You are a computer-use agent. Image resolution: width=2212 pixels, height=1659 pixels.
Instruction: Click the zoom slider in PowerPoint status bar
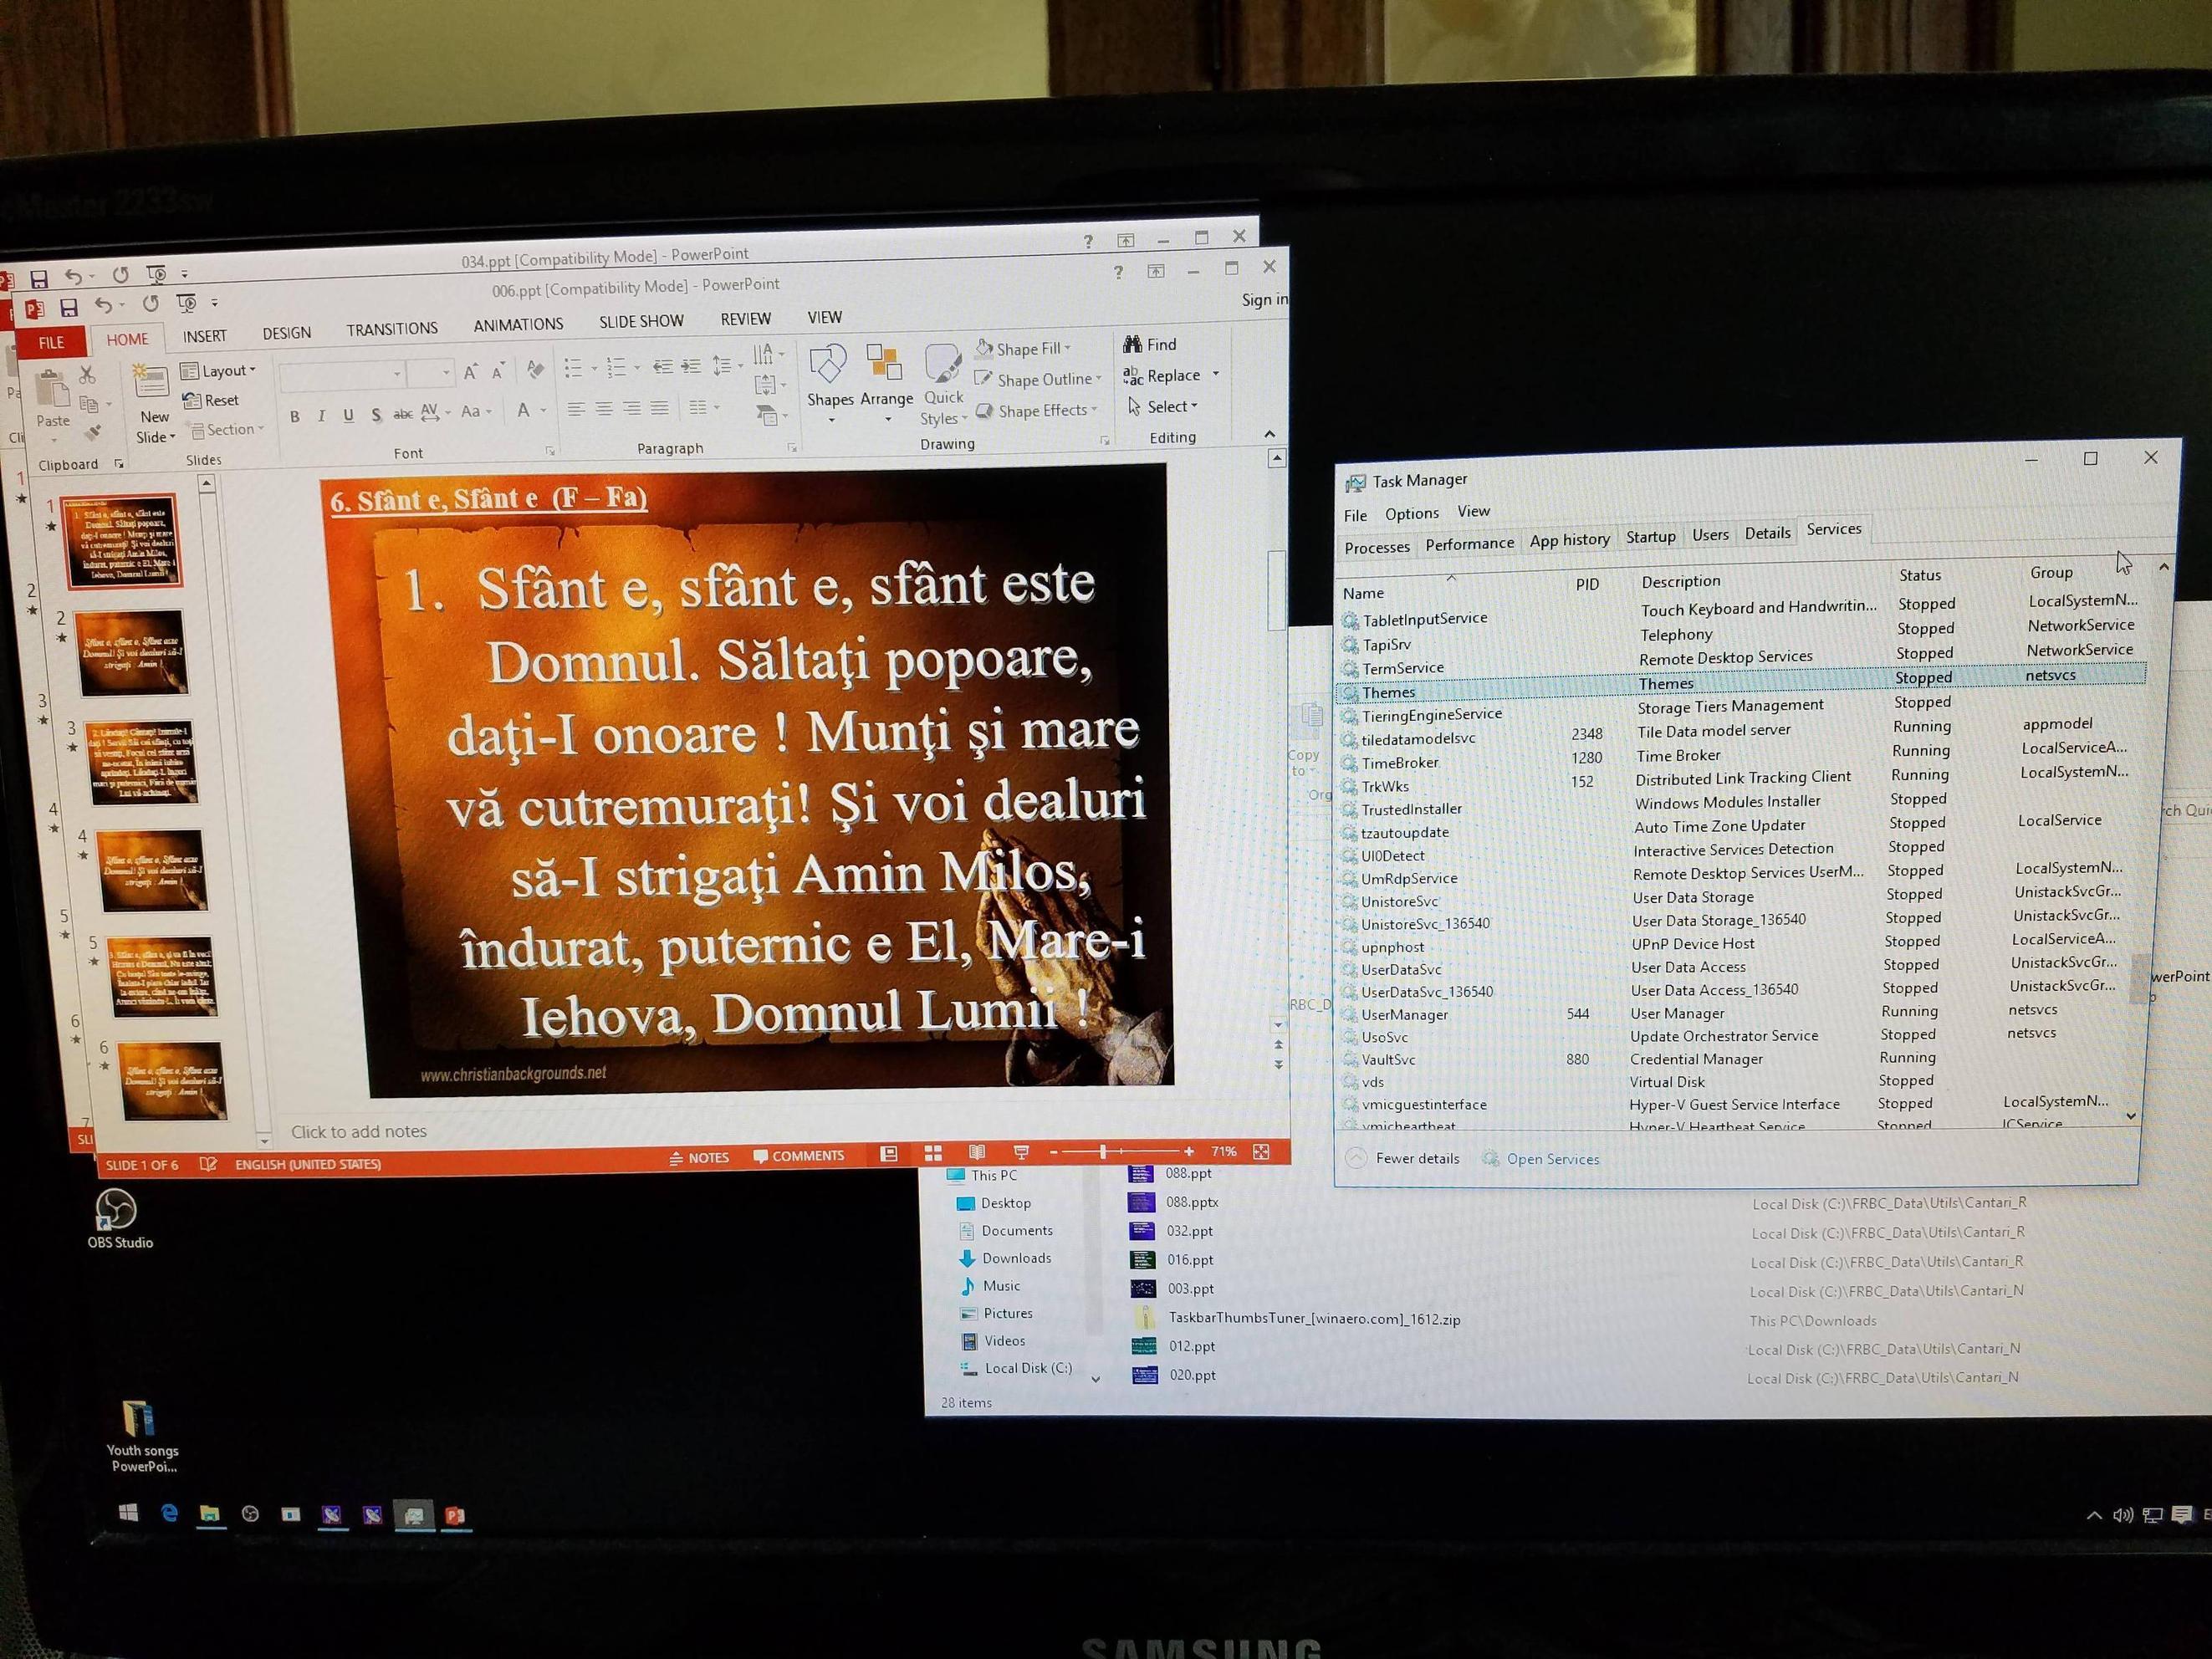pyautogui.click(x=1103, y=1152)
